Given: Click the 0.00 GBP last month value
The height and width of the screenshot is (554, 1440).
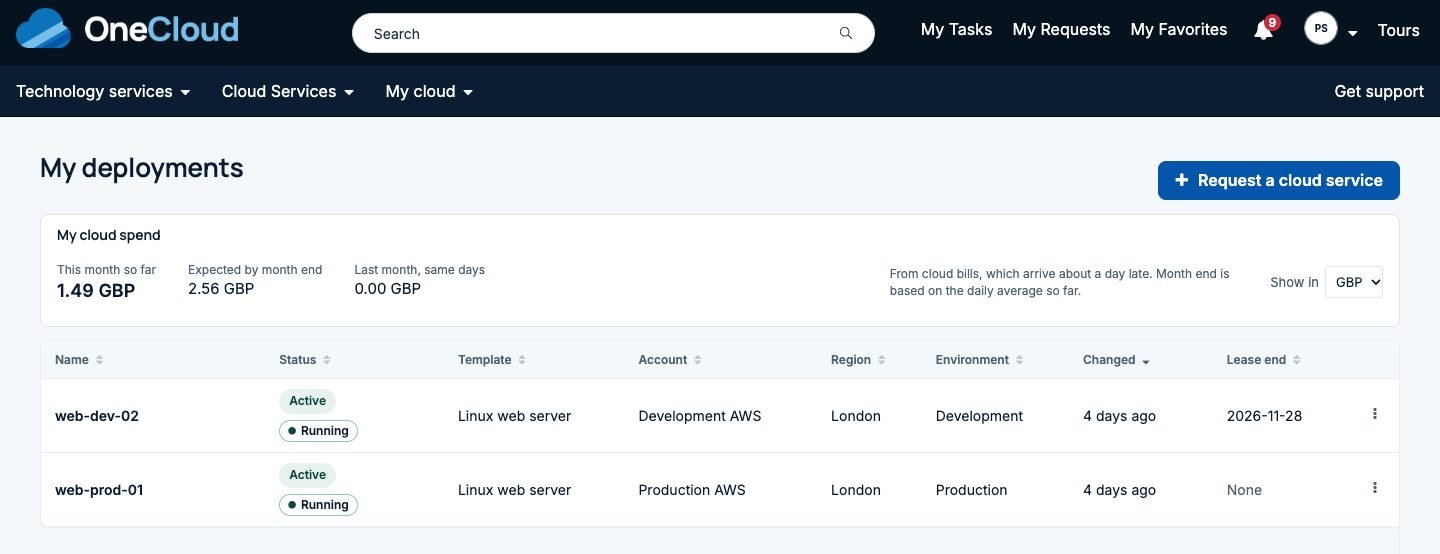Looking at the screenshot, I should coord(388,289).
